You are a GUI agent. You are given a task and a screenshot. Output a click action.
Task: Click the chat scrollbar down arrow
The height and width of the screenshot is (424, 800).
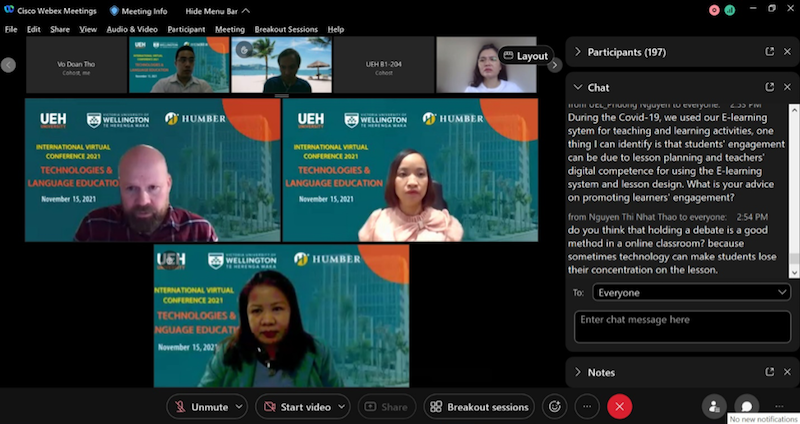point(794,273)
